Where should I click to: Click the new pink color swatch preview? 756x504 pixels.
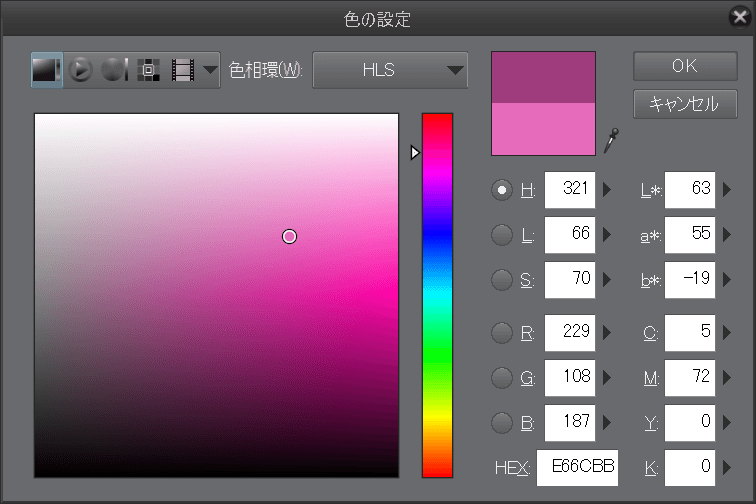543,129
